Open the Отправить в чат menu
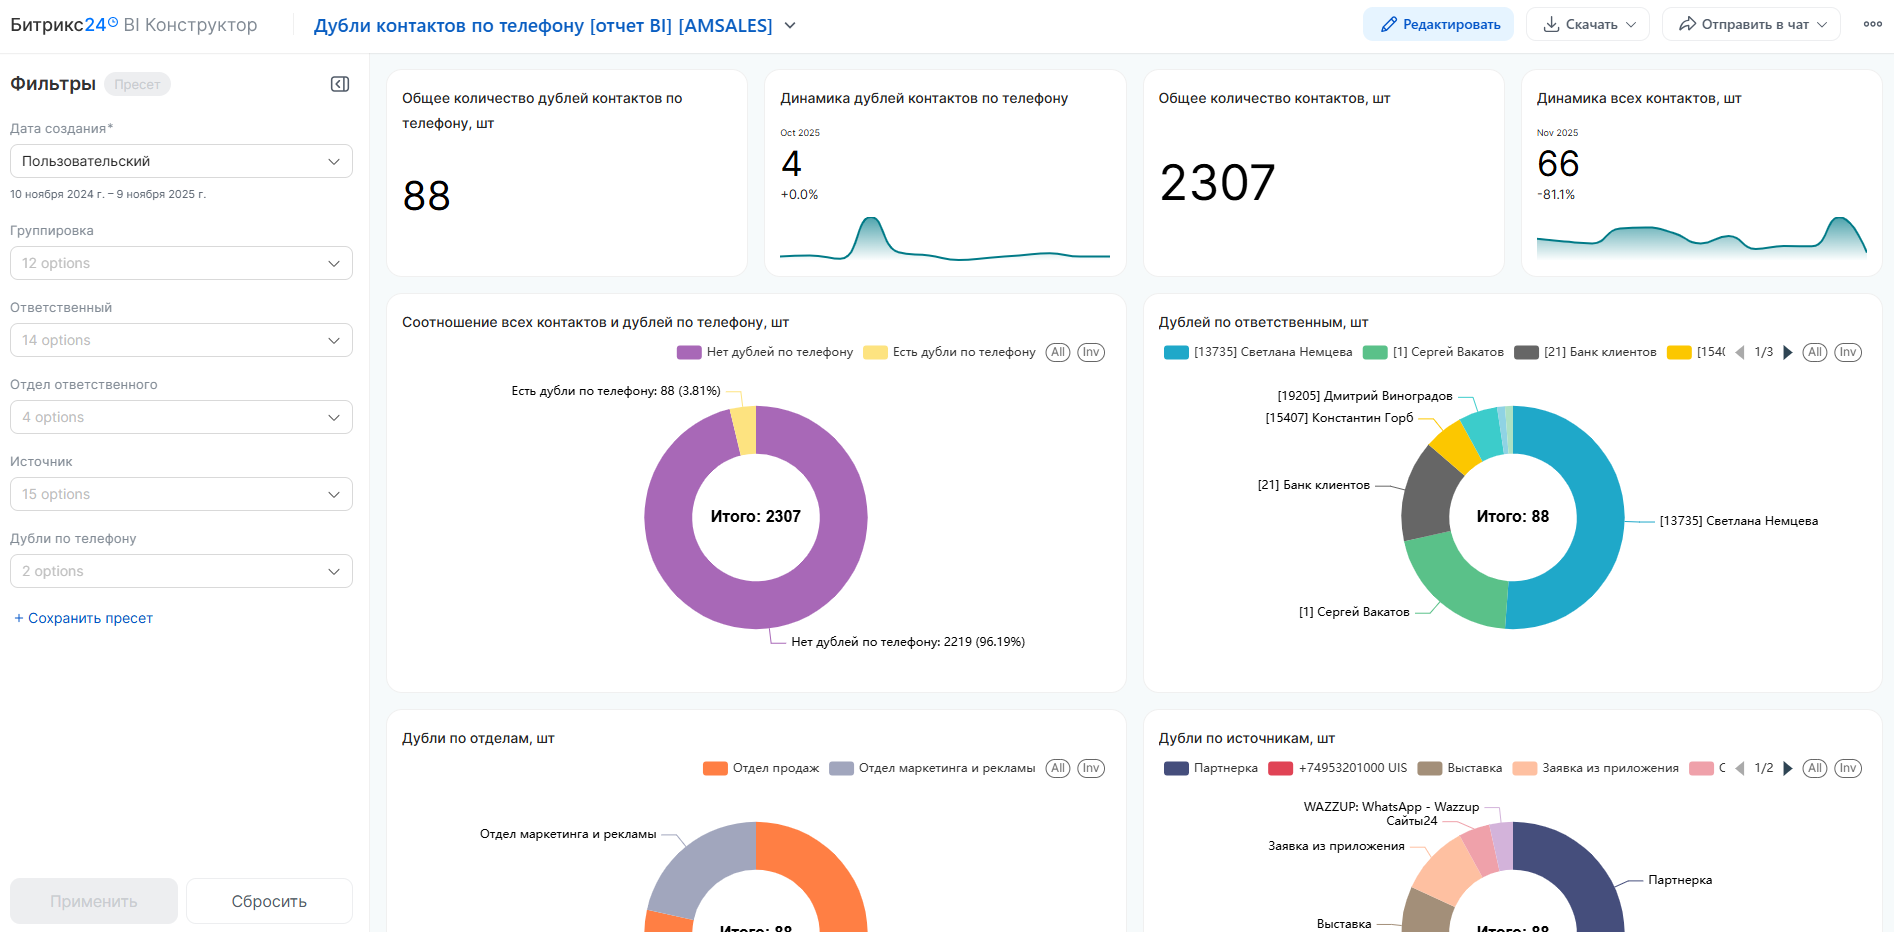This screenshot has height=932, width=1894. [x=1752, y=24]
